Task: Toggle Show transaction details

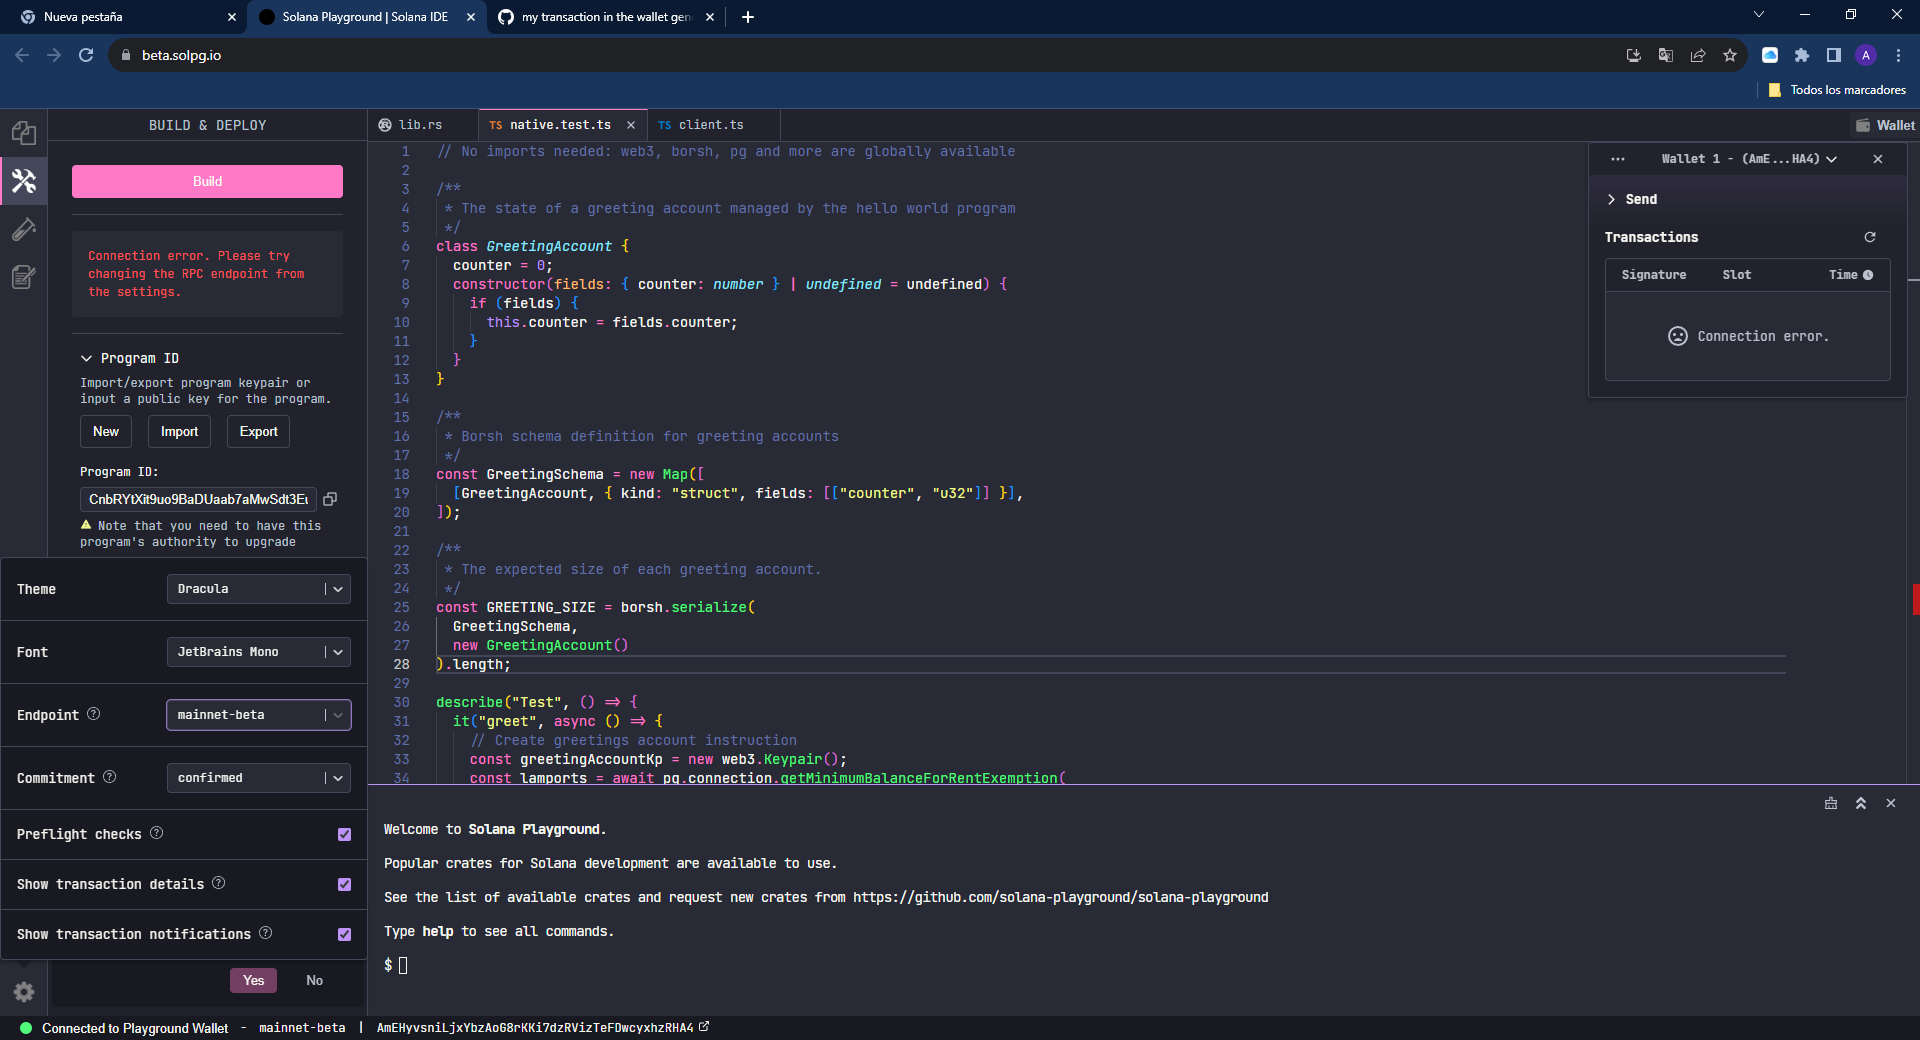Action: click(344, 885)
